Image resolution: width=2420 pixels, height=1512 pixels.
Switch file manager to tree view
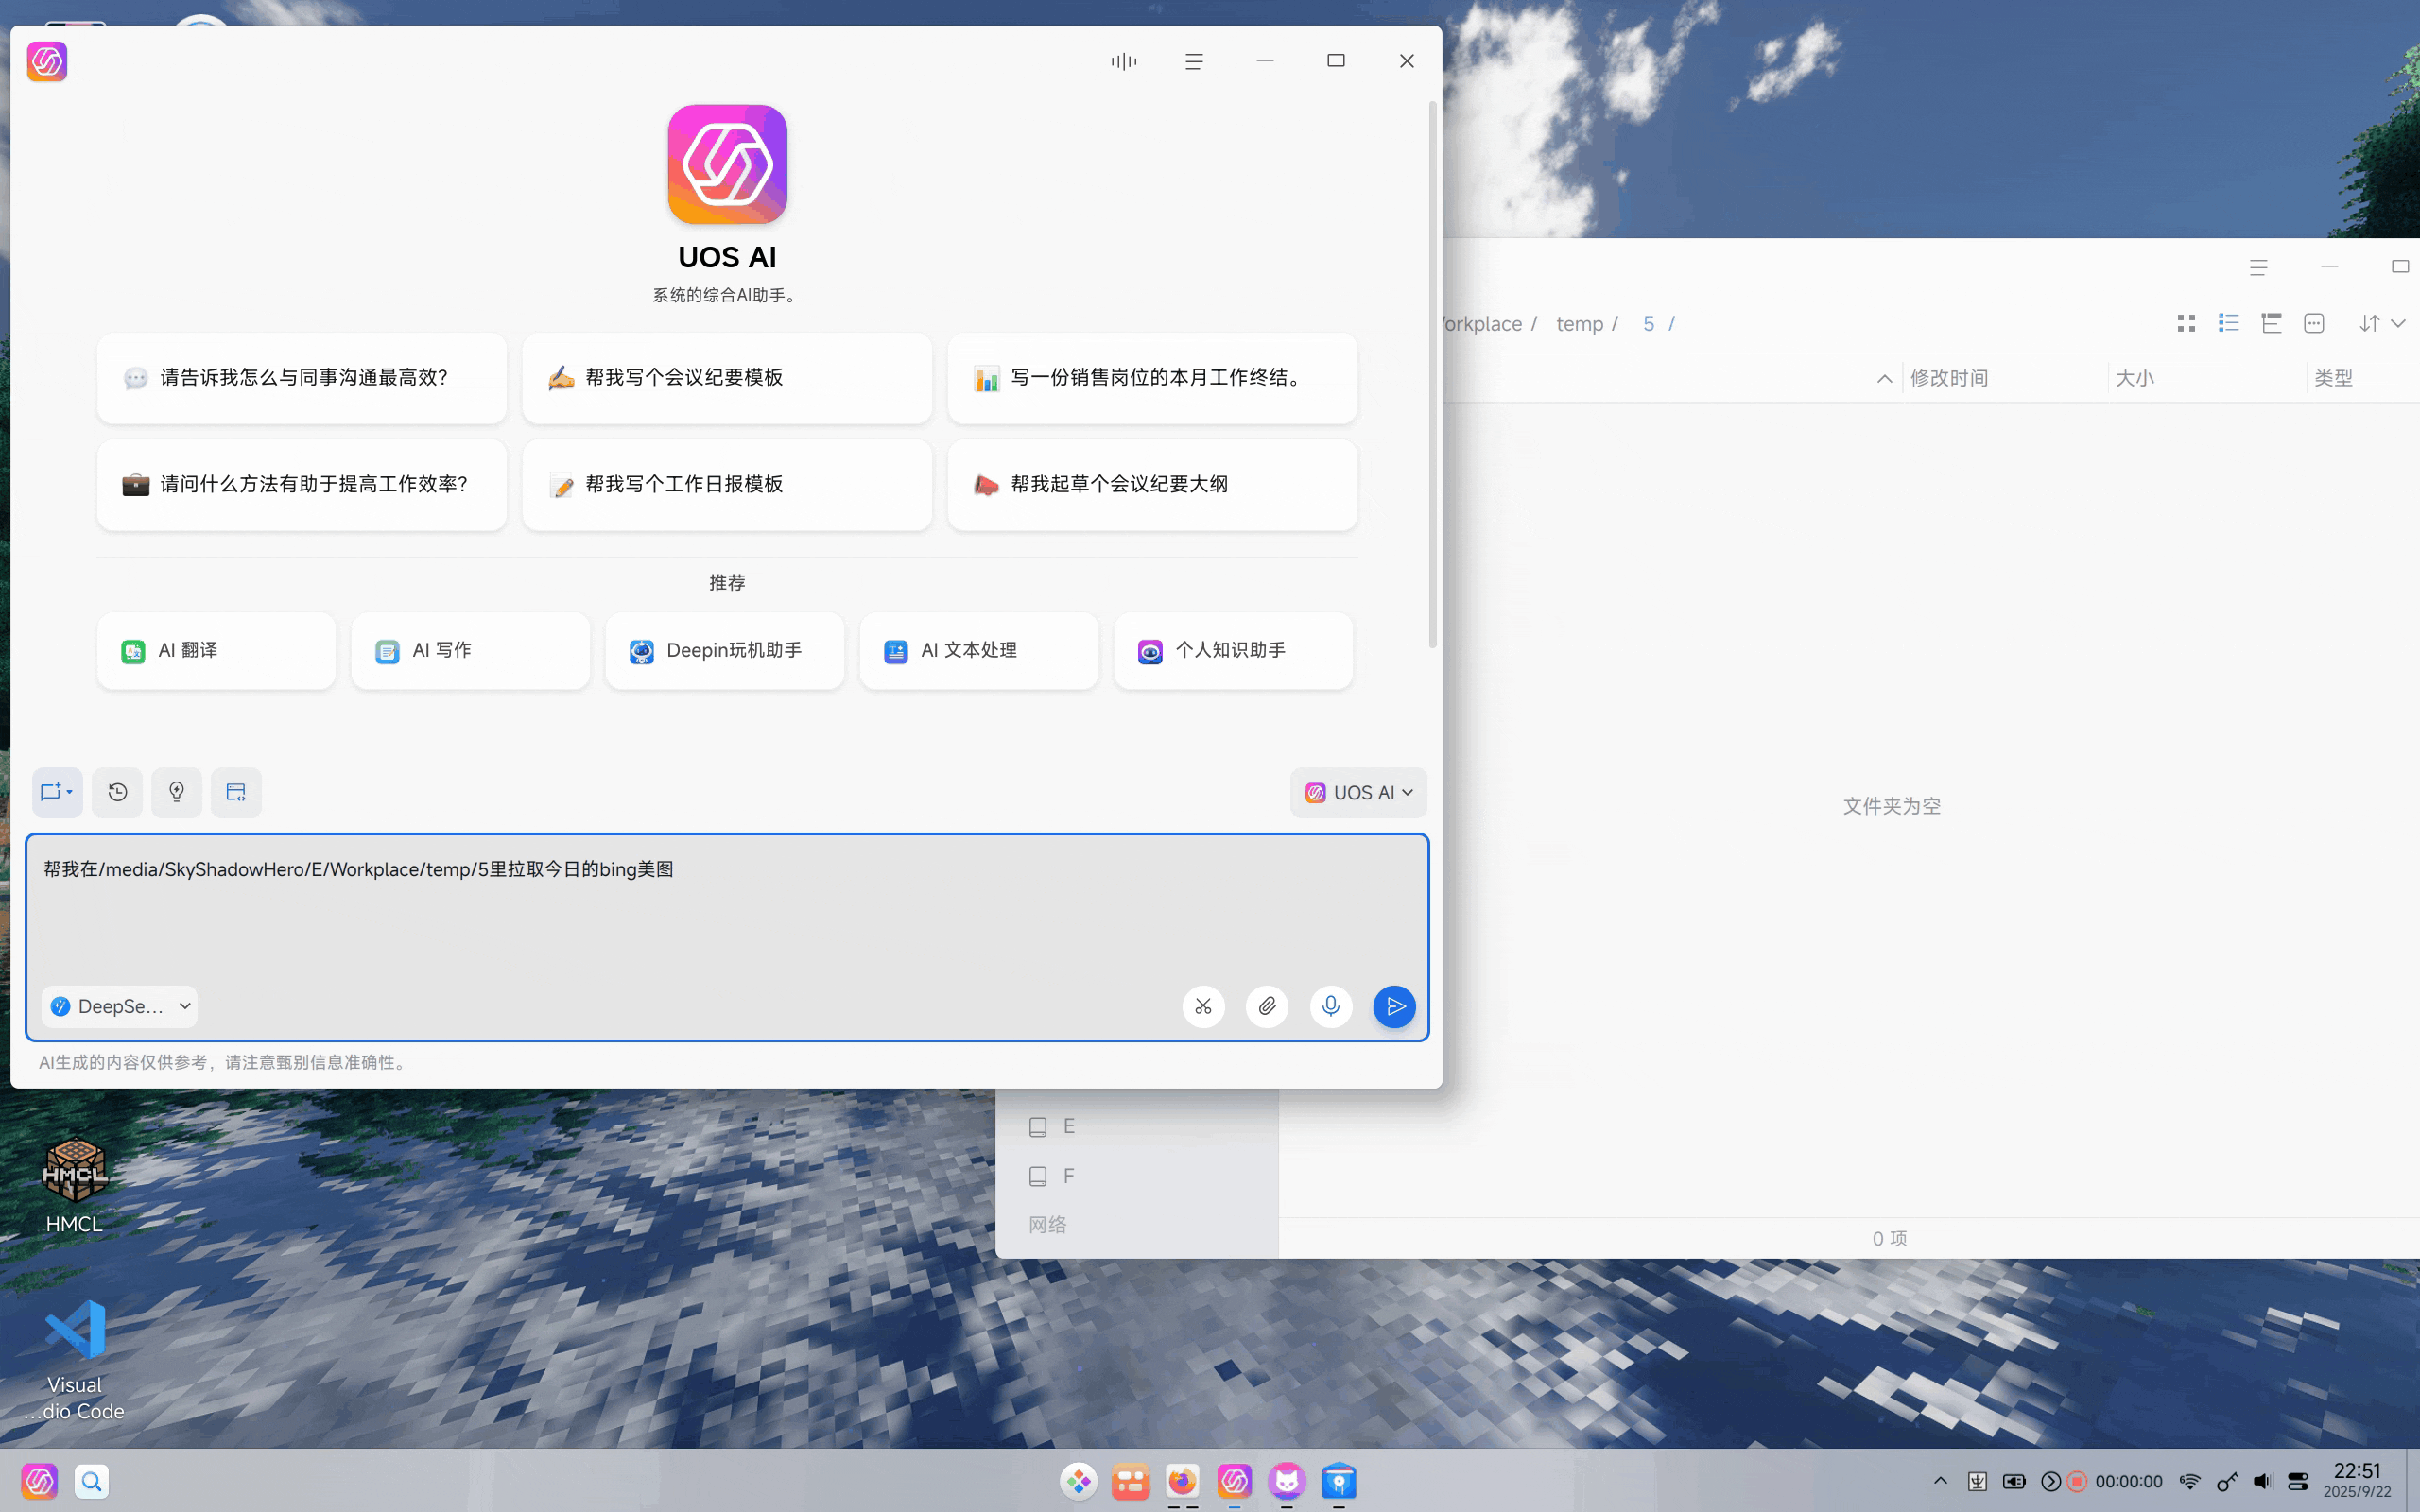(x=2271, y=323)
